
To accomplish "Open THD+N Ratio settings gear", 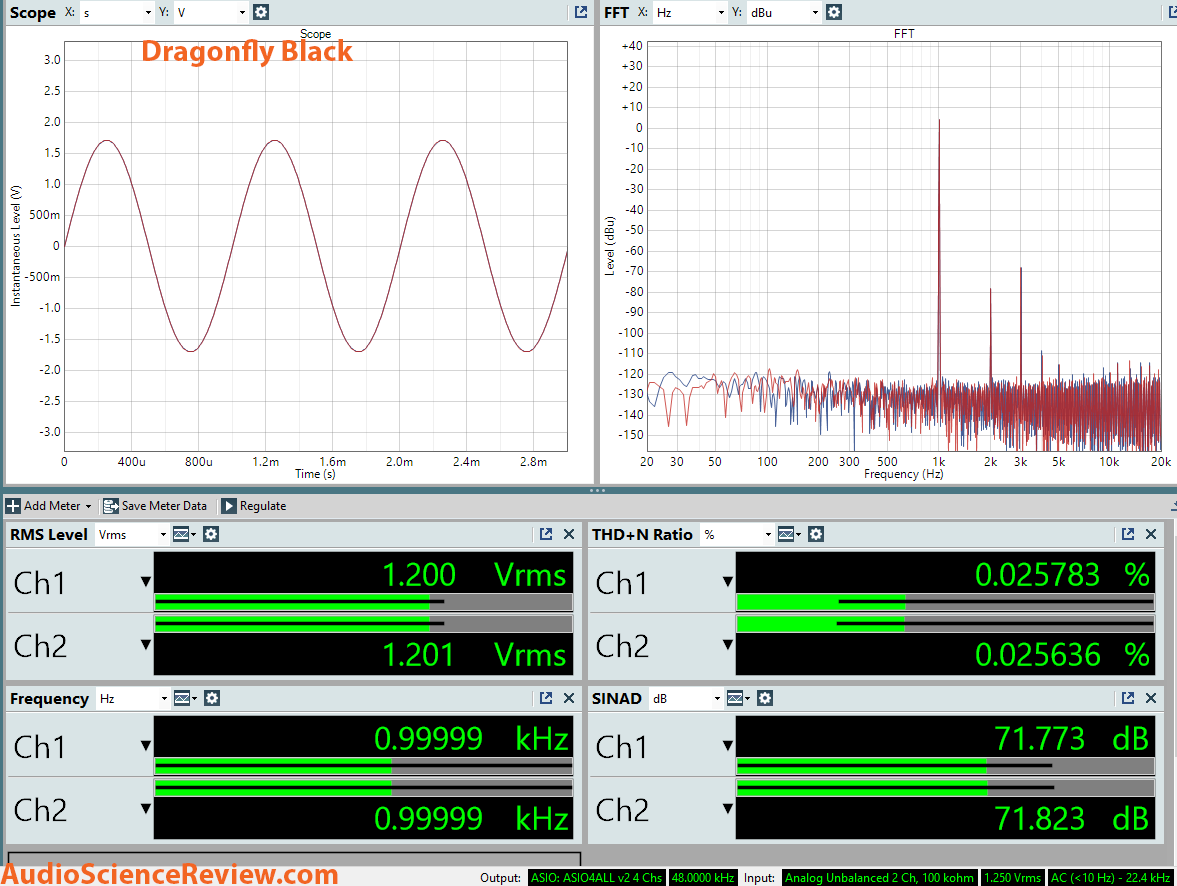I will pos(816,534).
